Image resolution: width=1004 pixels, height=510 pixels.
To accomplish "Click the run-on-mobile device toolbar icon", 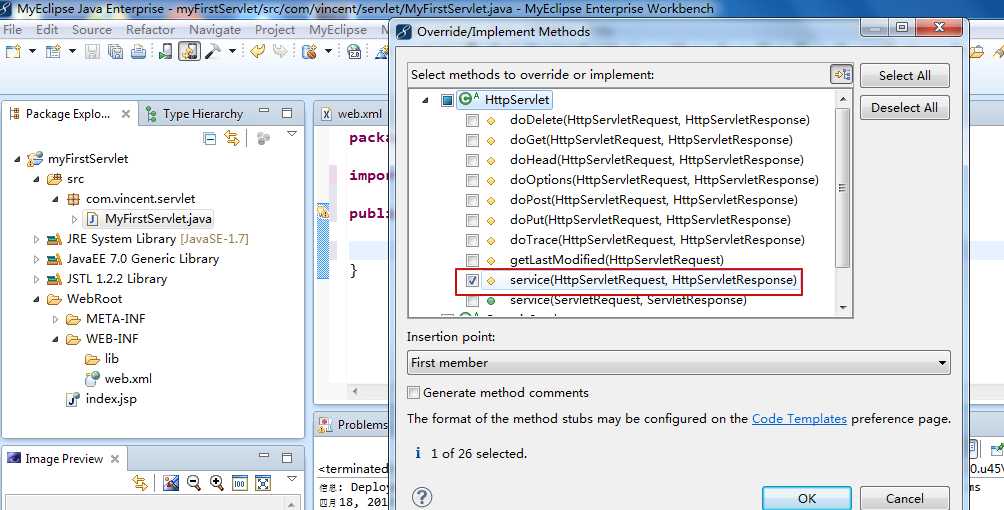I will tap(165, 51).
